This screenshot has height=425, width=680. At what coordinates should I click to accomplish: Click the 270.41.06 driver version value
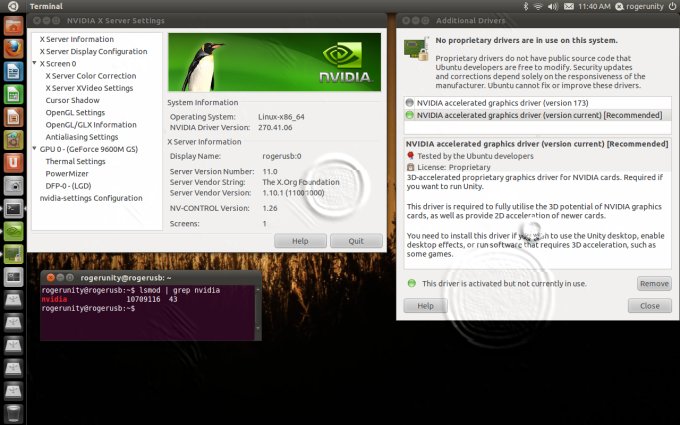[275, 128]
